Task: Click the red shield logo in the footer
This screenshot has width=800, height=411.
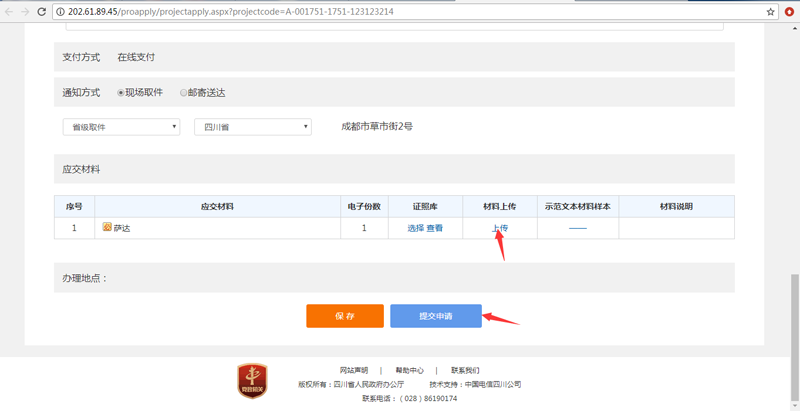Action: [x=252, y=381]
